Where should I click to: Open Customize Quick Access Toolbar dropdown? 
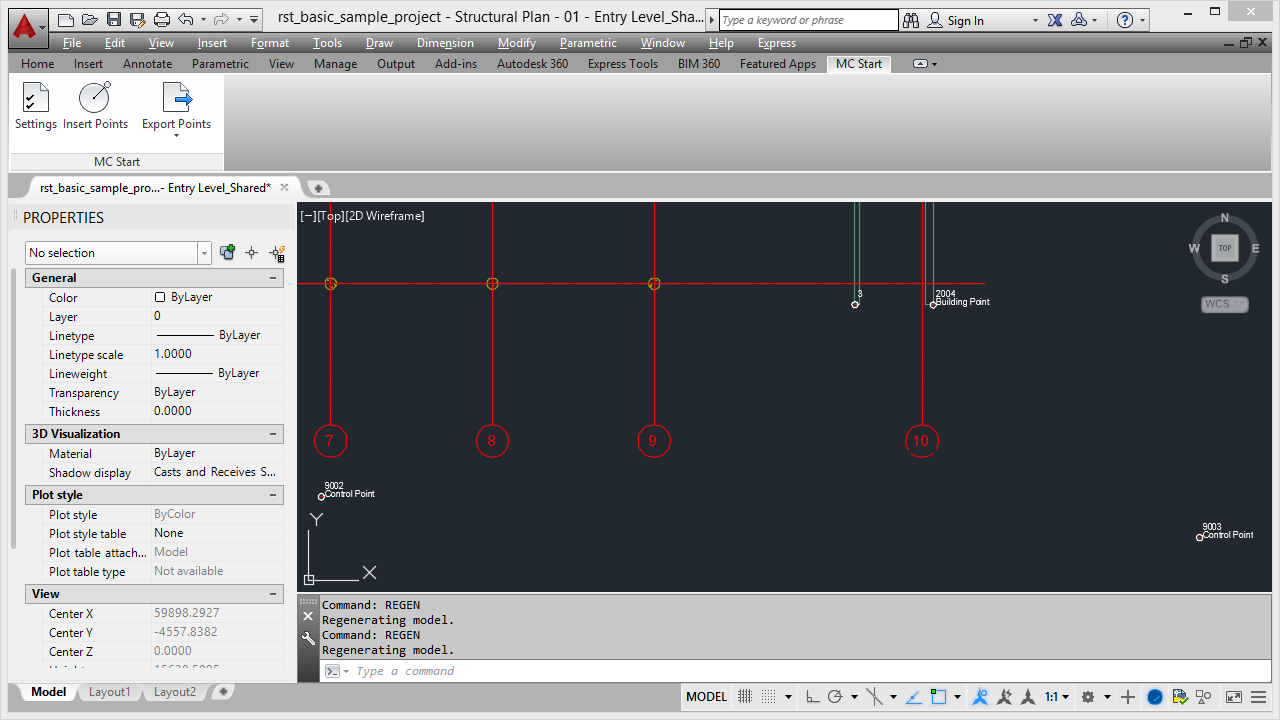pyautogui.click(x=254, y=20)
